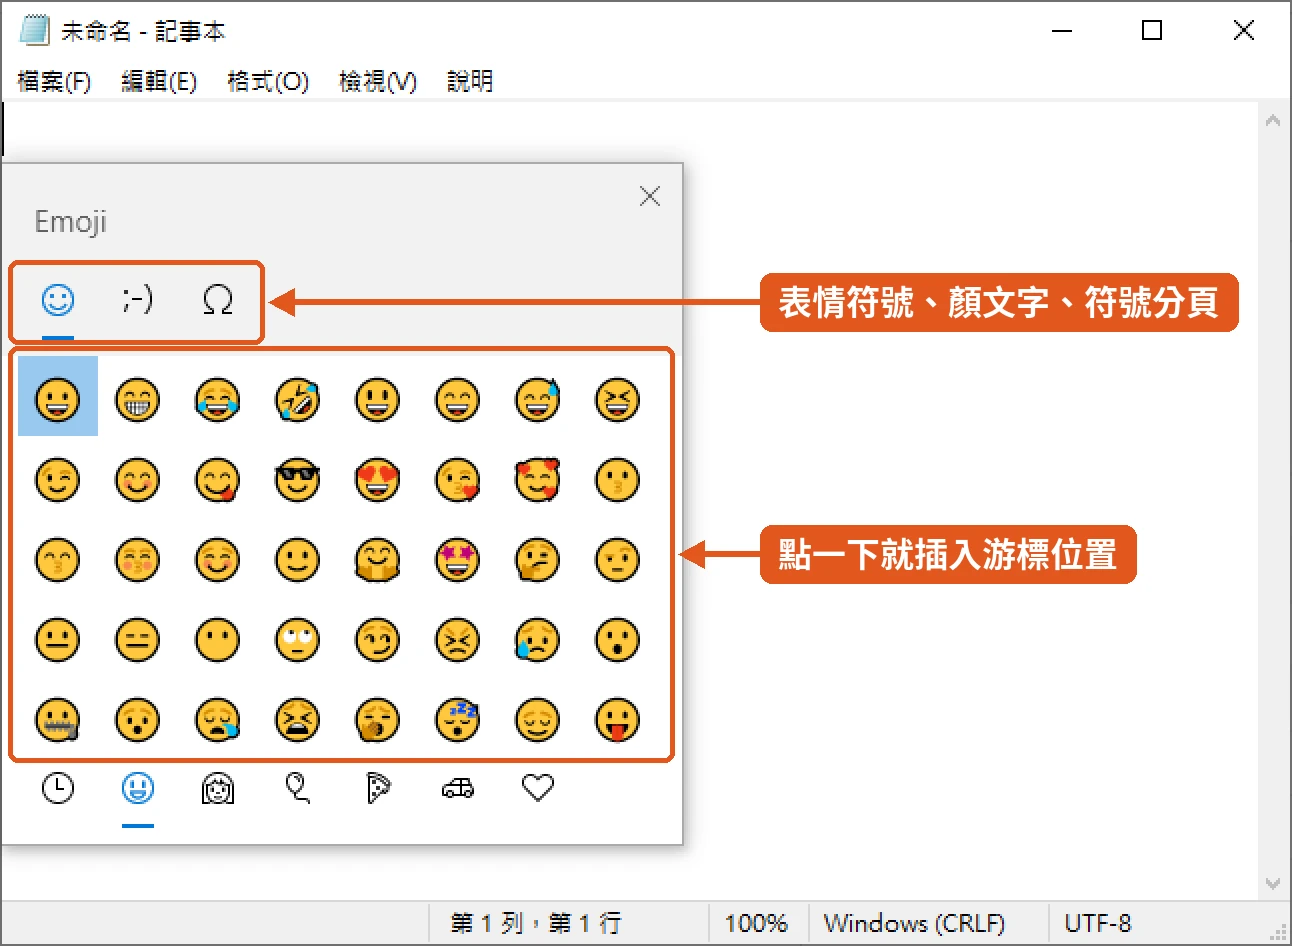
Task: Click the scrollbar up arrow in Notepad
Action: tap(1273, 121)
